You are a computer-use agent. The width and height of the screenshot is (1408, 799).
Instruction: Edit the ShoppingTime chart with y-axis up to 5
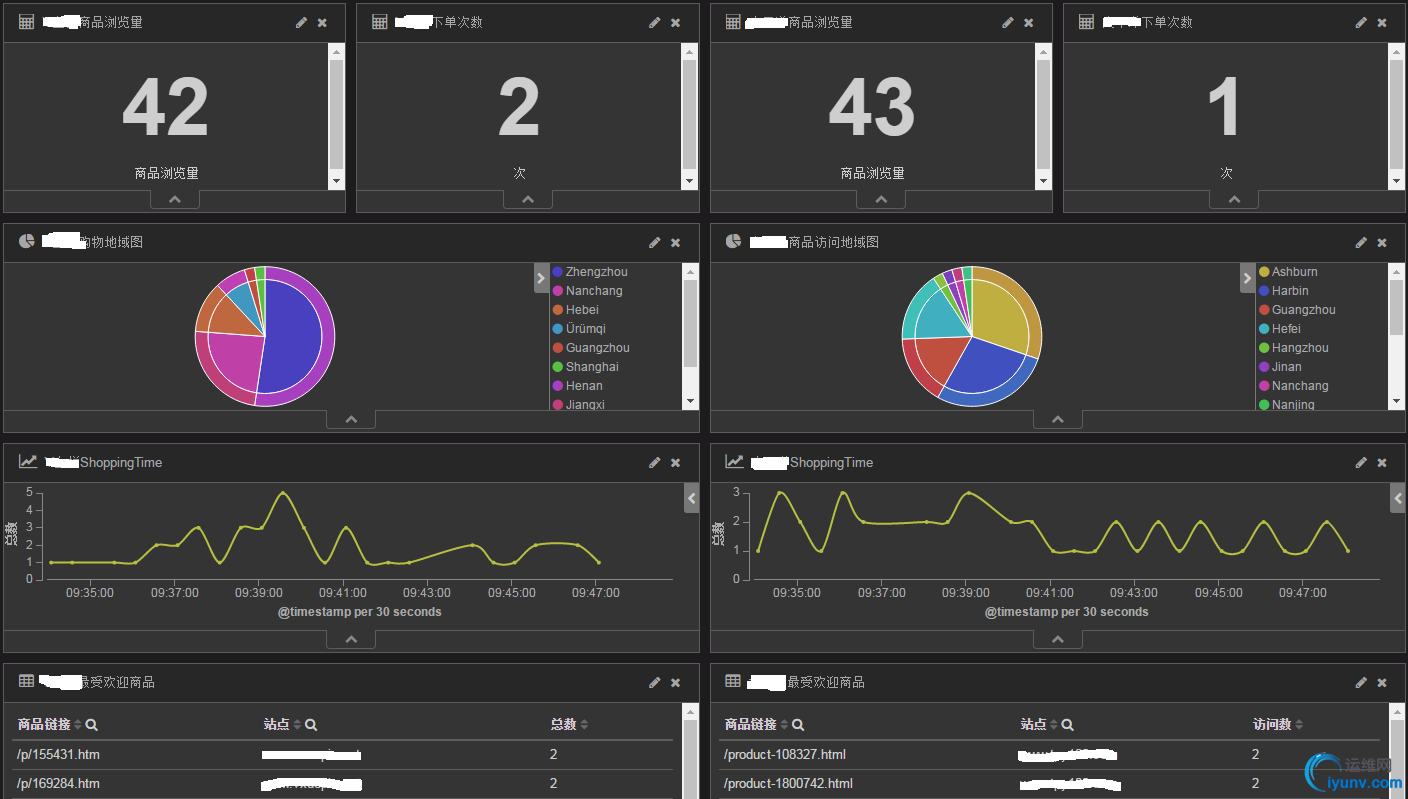[655, 462]
